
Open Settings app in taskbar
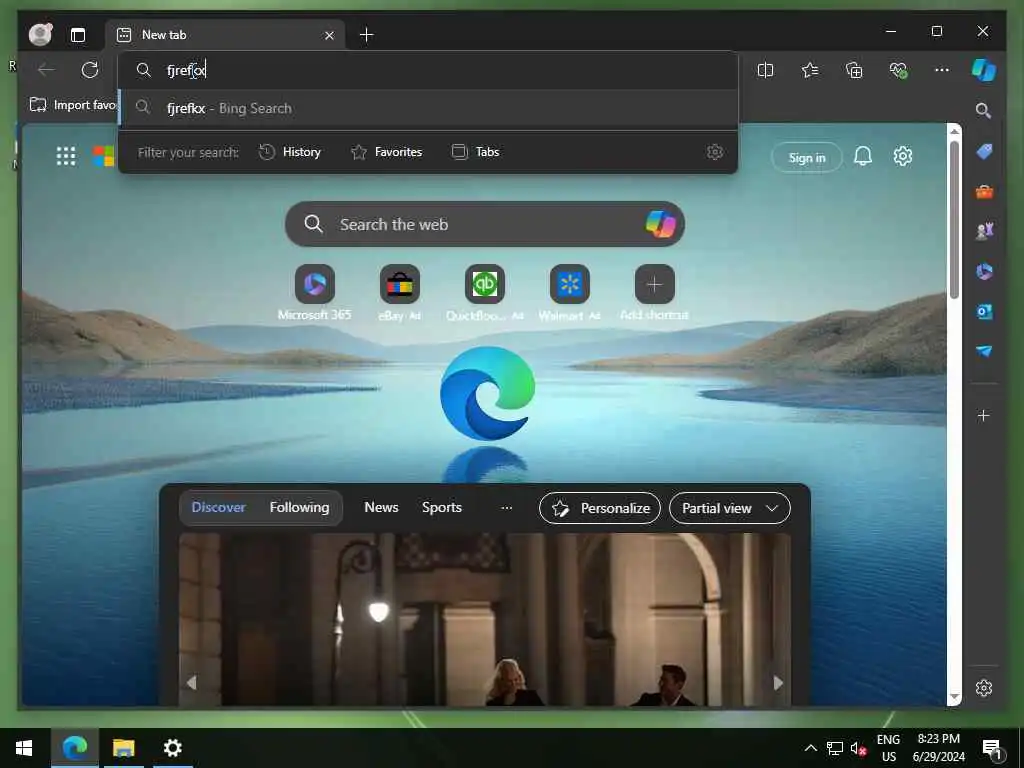point(172,748)
